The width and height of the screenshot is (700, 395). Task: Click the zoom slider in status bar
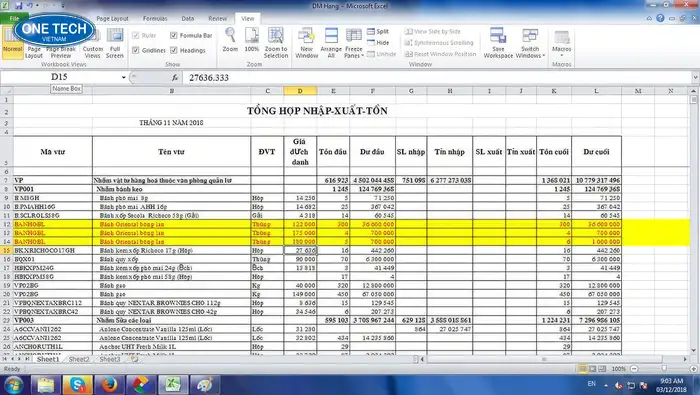[664, 369]
